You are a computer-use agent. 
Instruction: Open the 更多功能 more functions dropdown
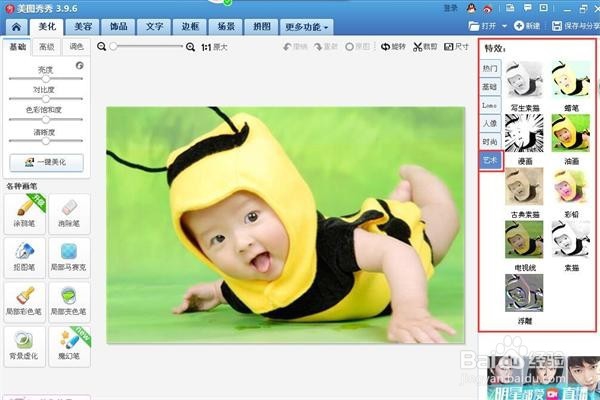click(307, 27)
